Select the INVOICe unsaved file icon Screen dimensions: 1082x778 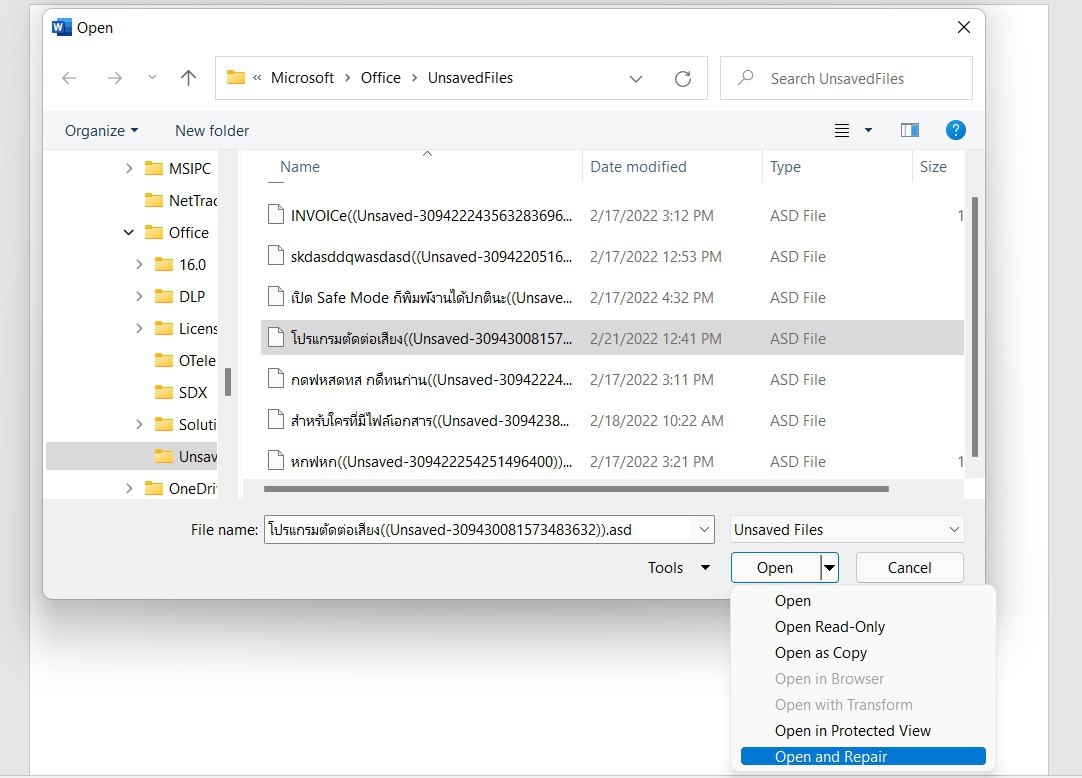pos(276,215)
